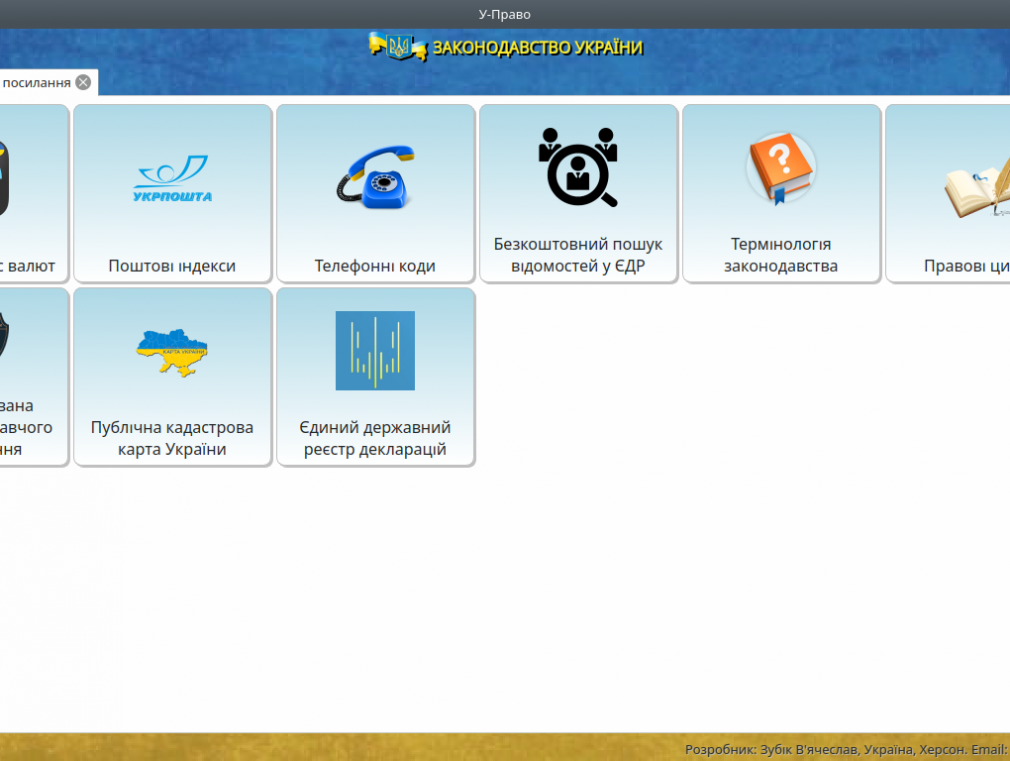Click the blue declarations register icon
Screen dimensions: 1010x761
point(375,351)
